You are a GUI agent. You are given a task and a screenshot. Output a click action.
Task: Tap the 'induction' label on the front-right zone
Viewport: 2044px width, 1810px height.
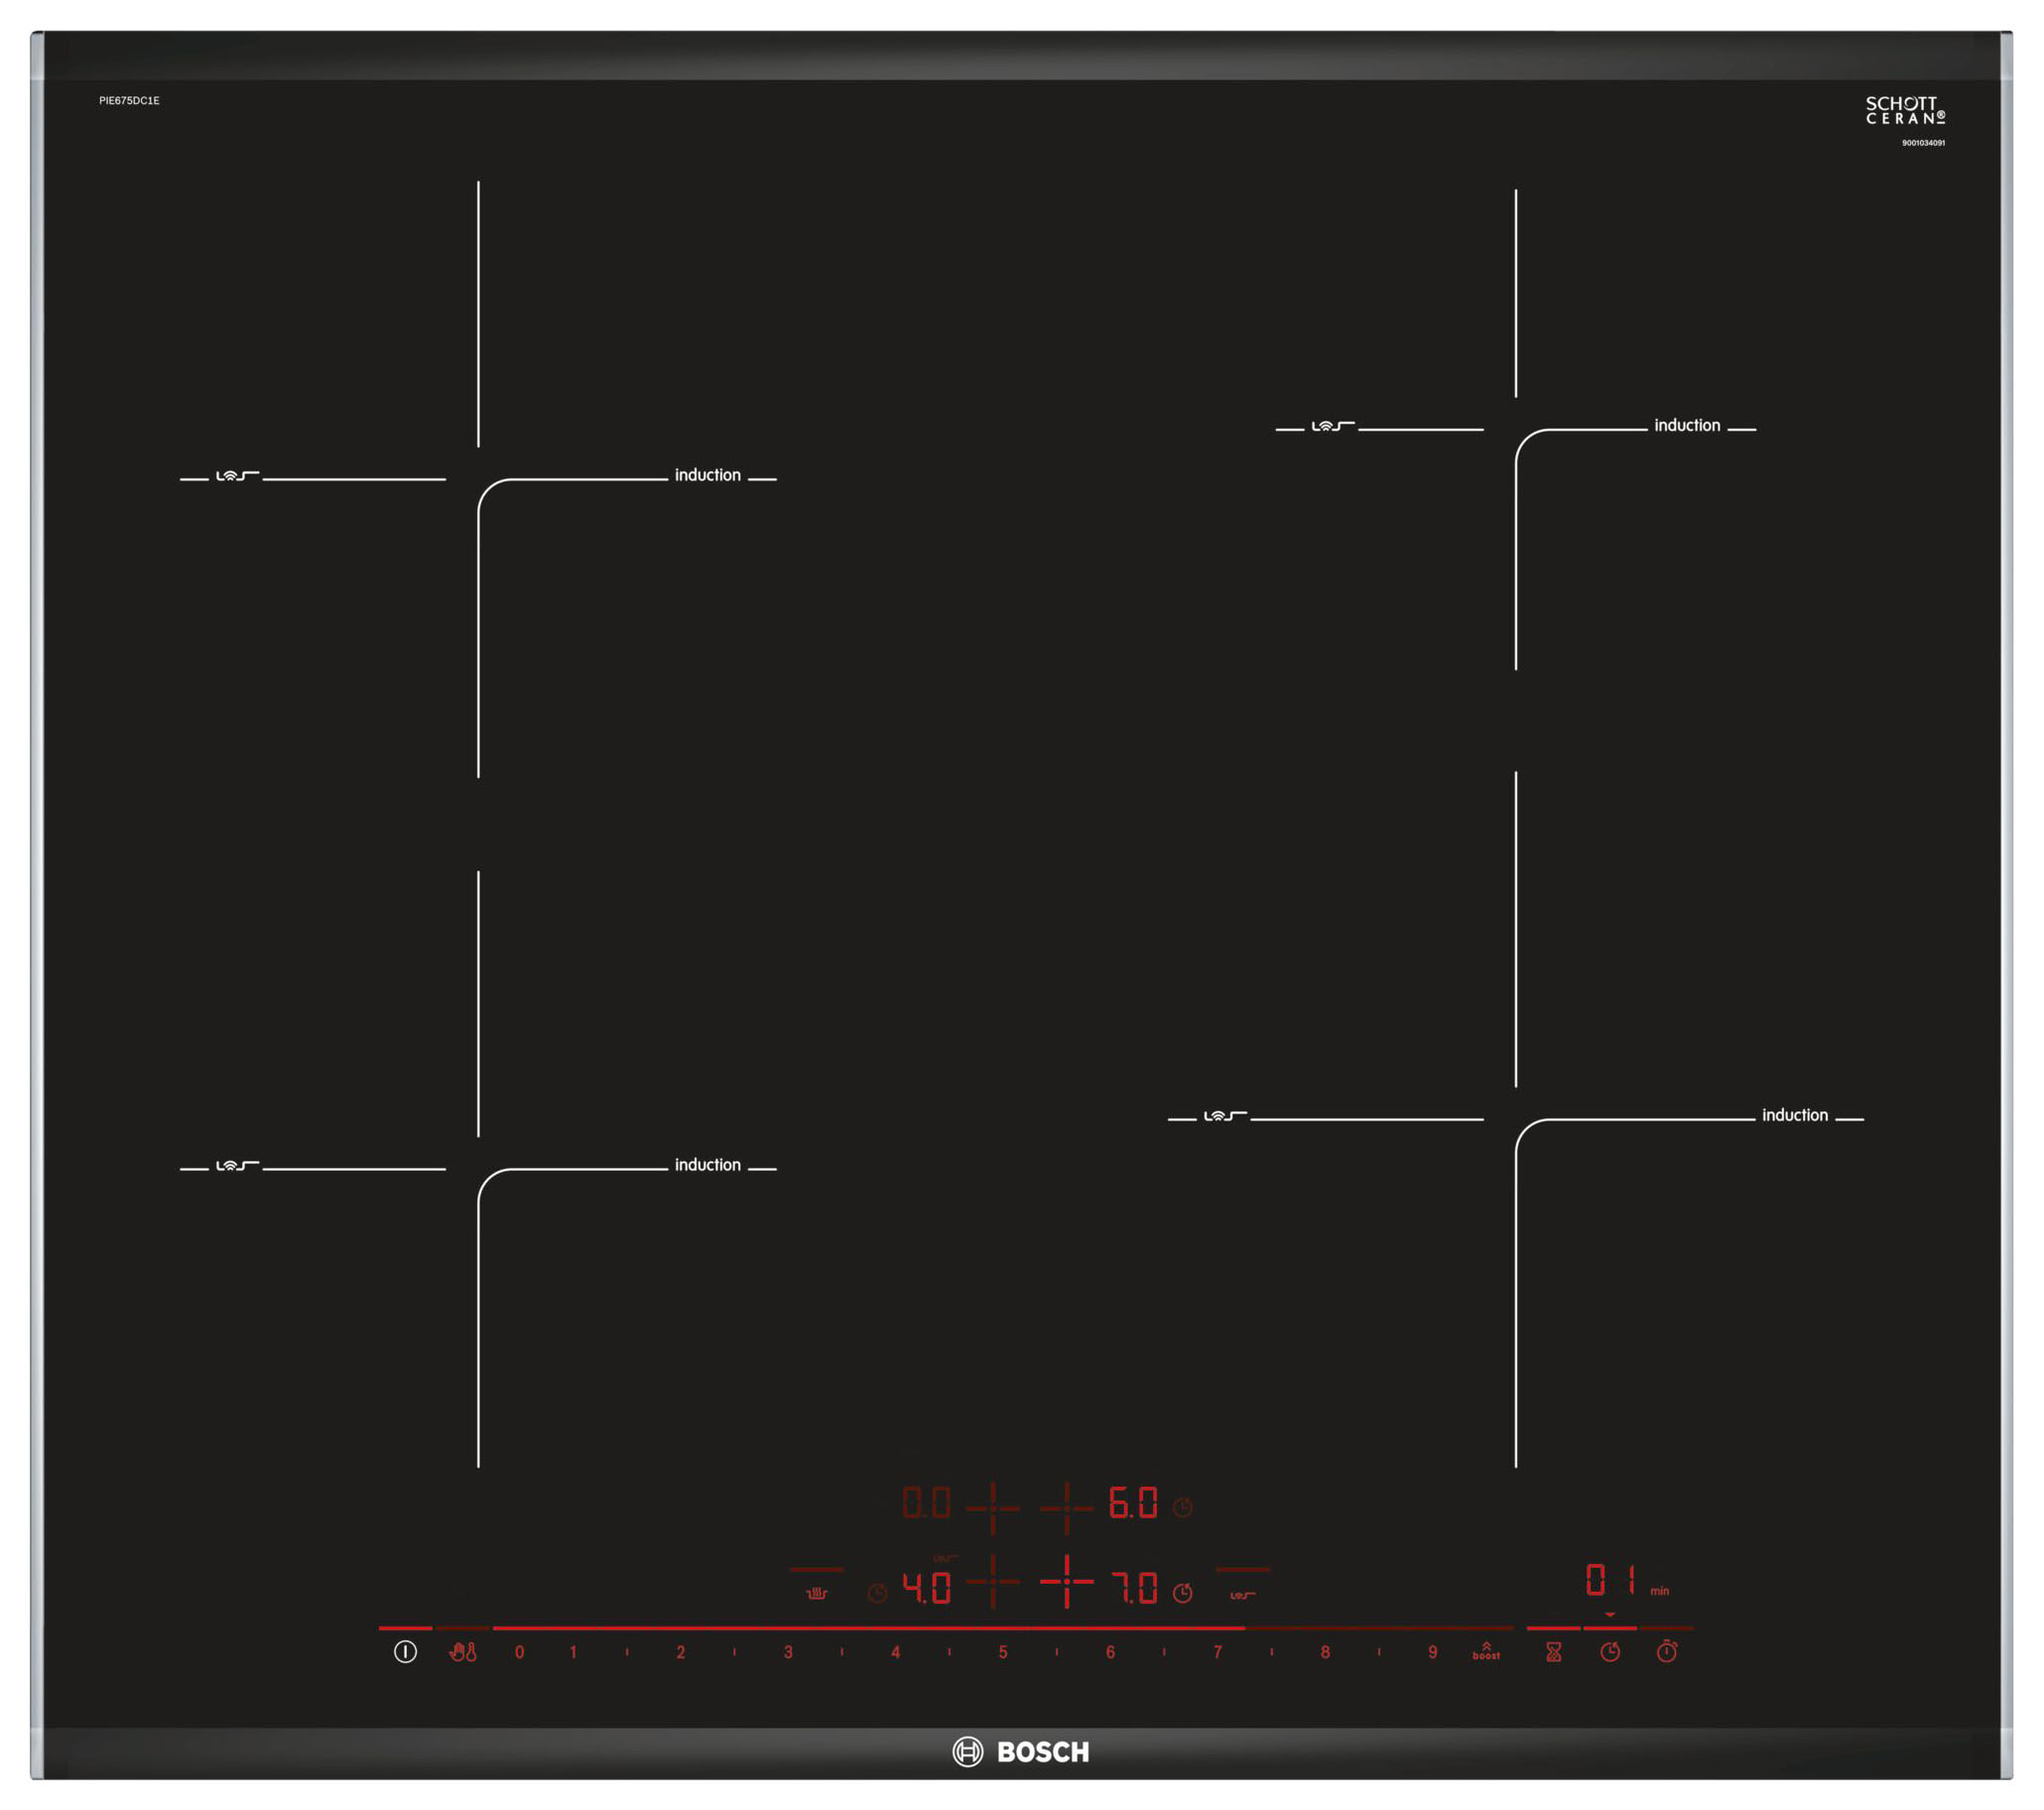tap(1795, 1115)
